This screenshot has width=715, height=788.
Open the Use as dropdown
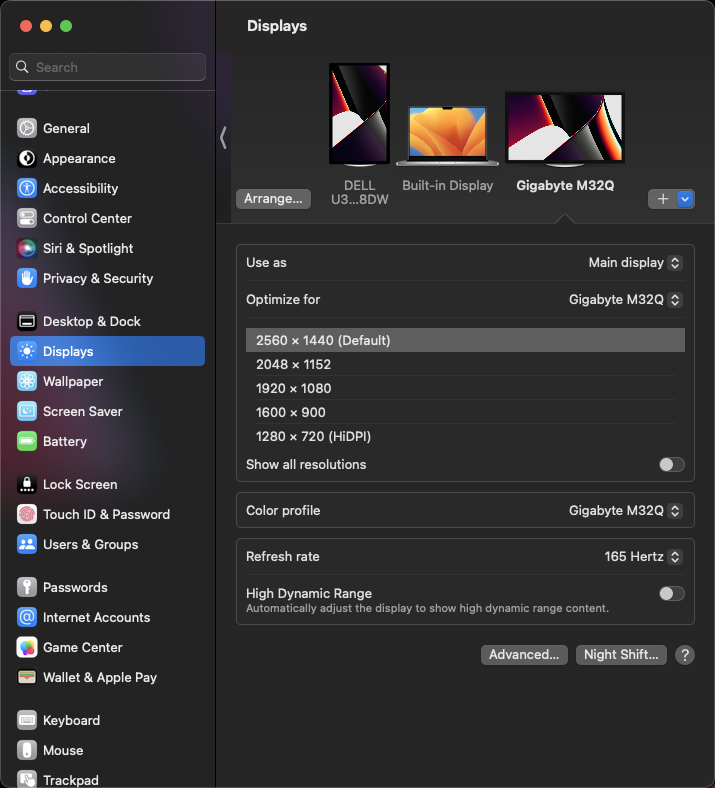pos(635,262)
